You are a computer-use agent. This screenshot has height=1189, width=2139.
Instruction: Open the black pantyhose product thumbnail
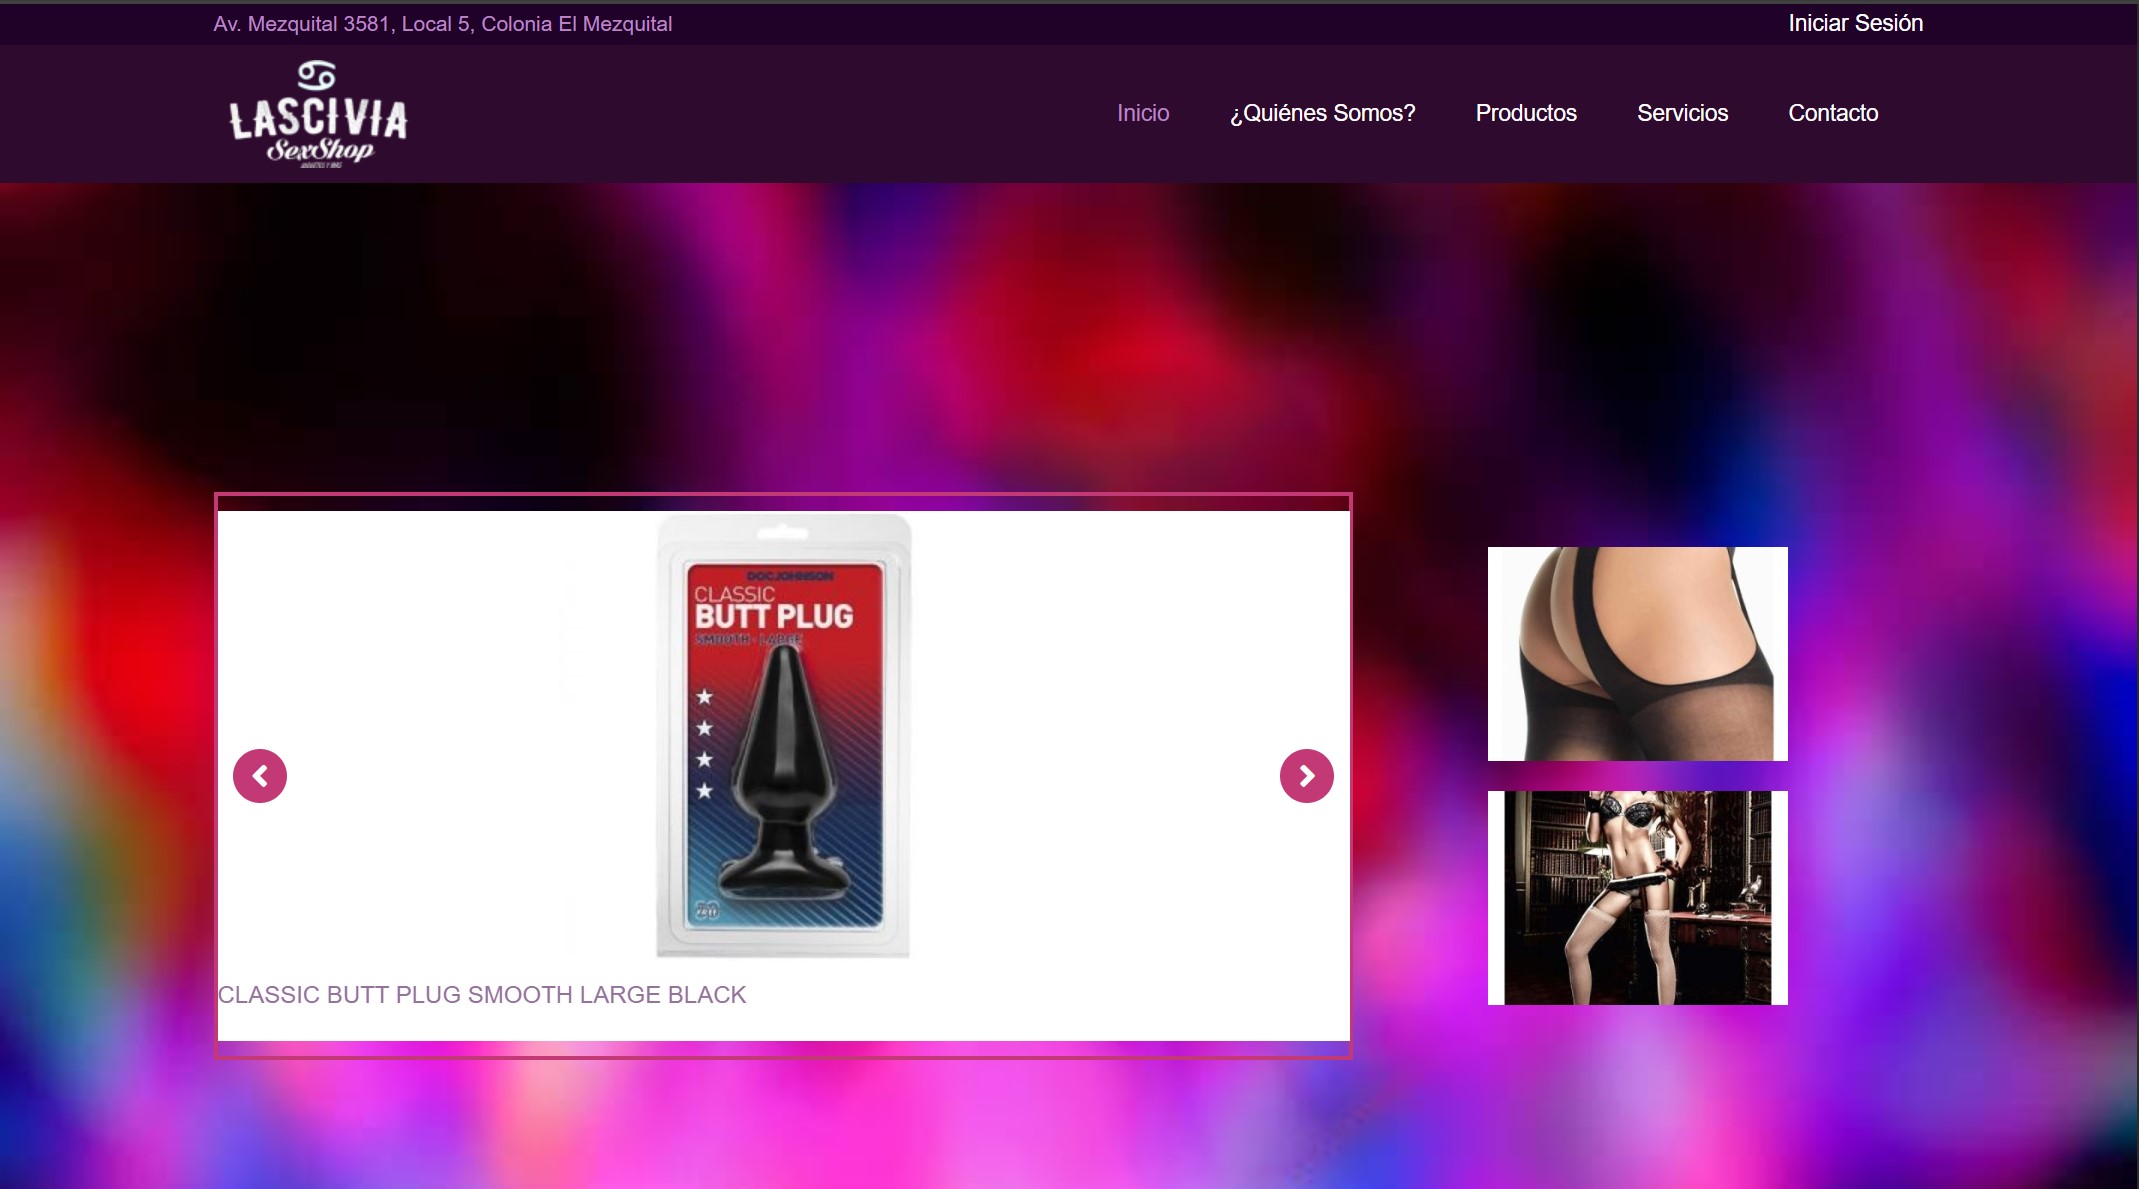[1637, 654]
